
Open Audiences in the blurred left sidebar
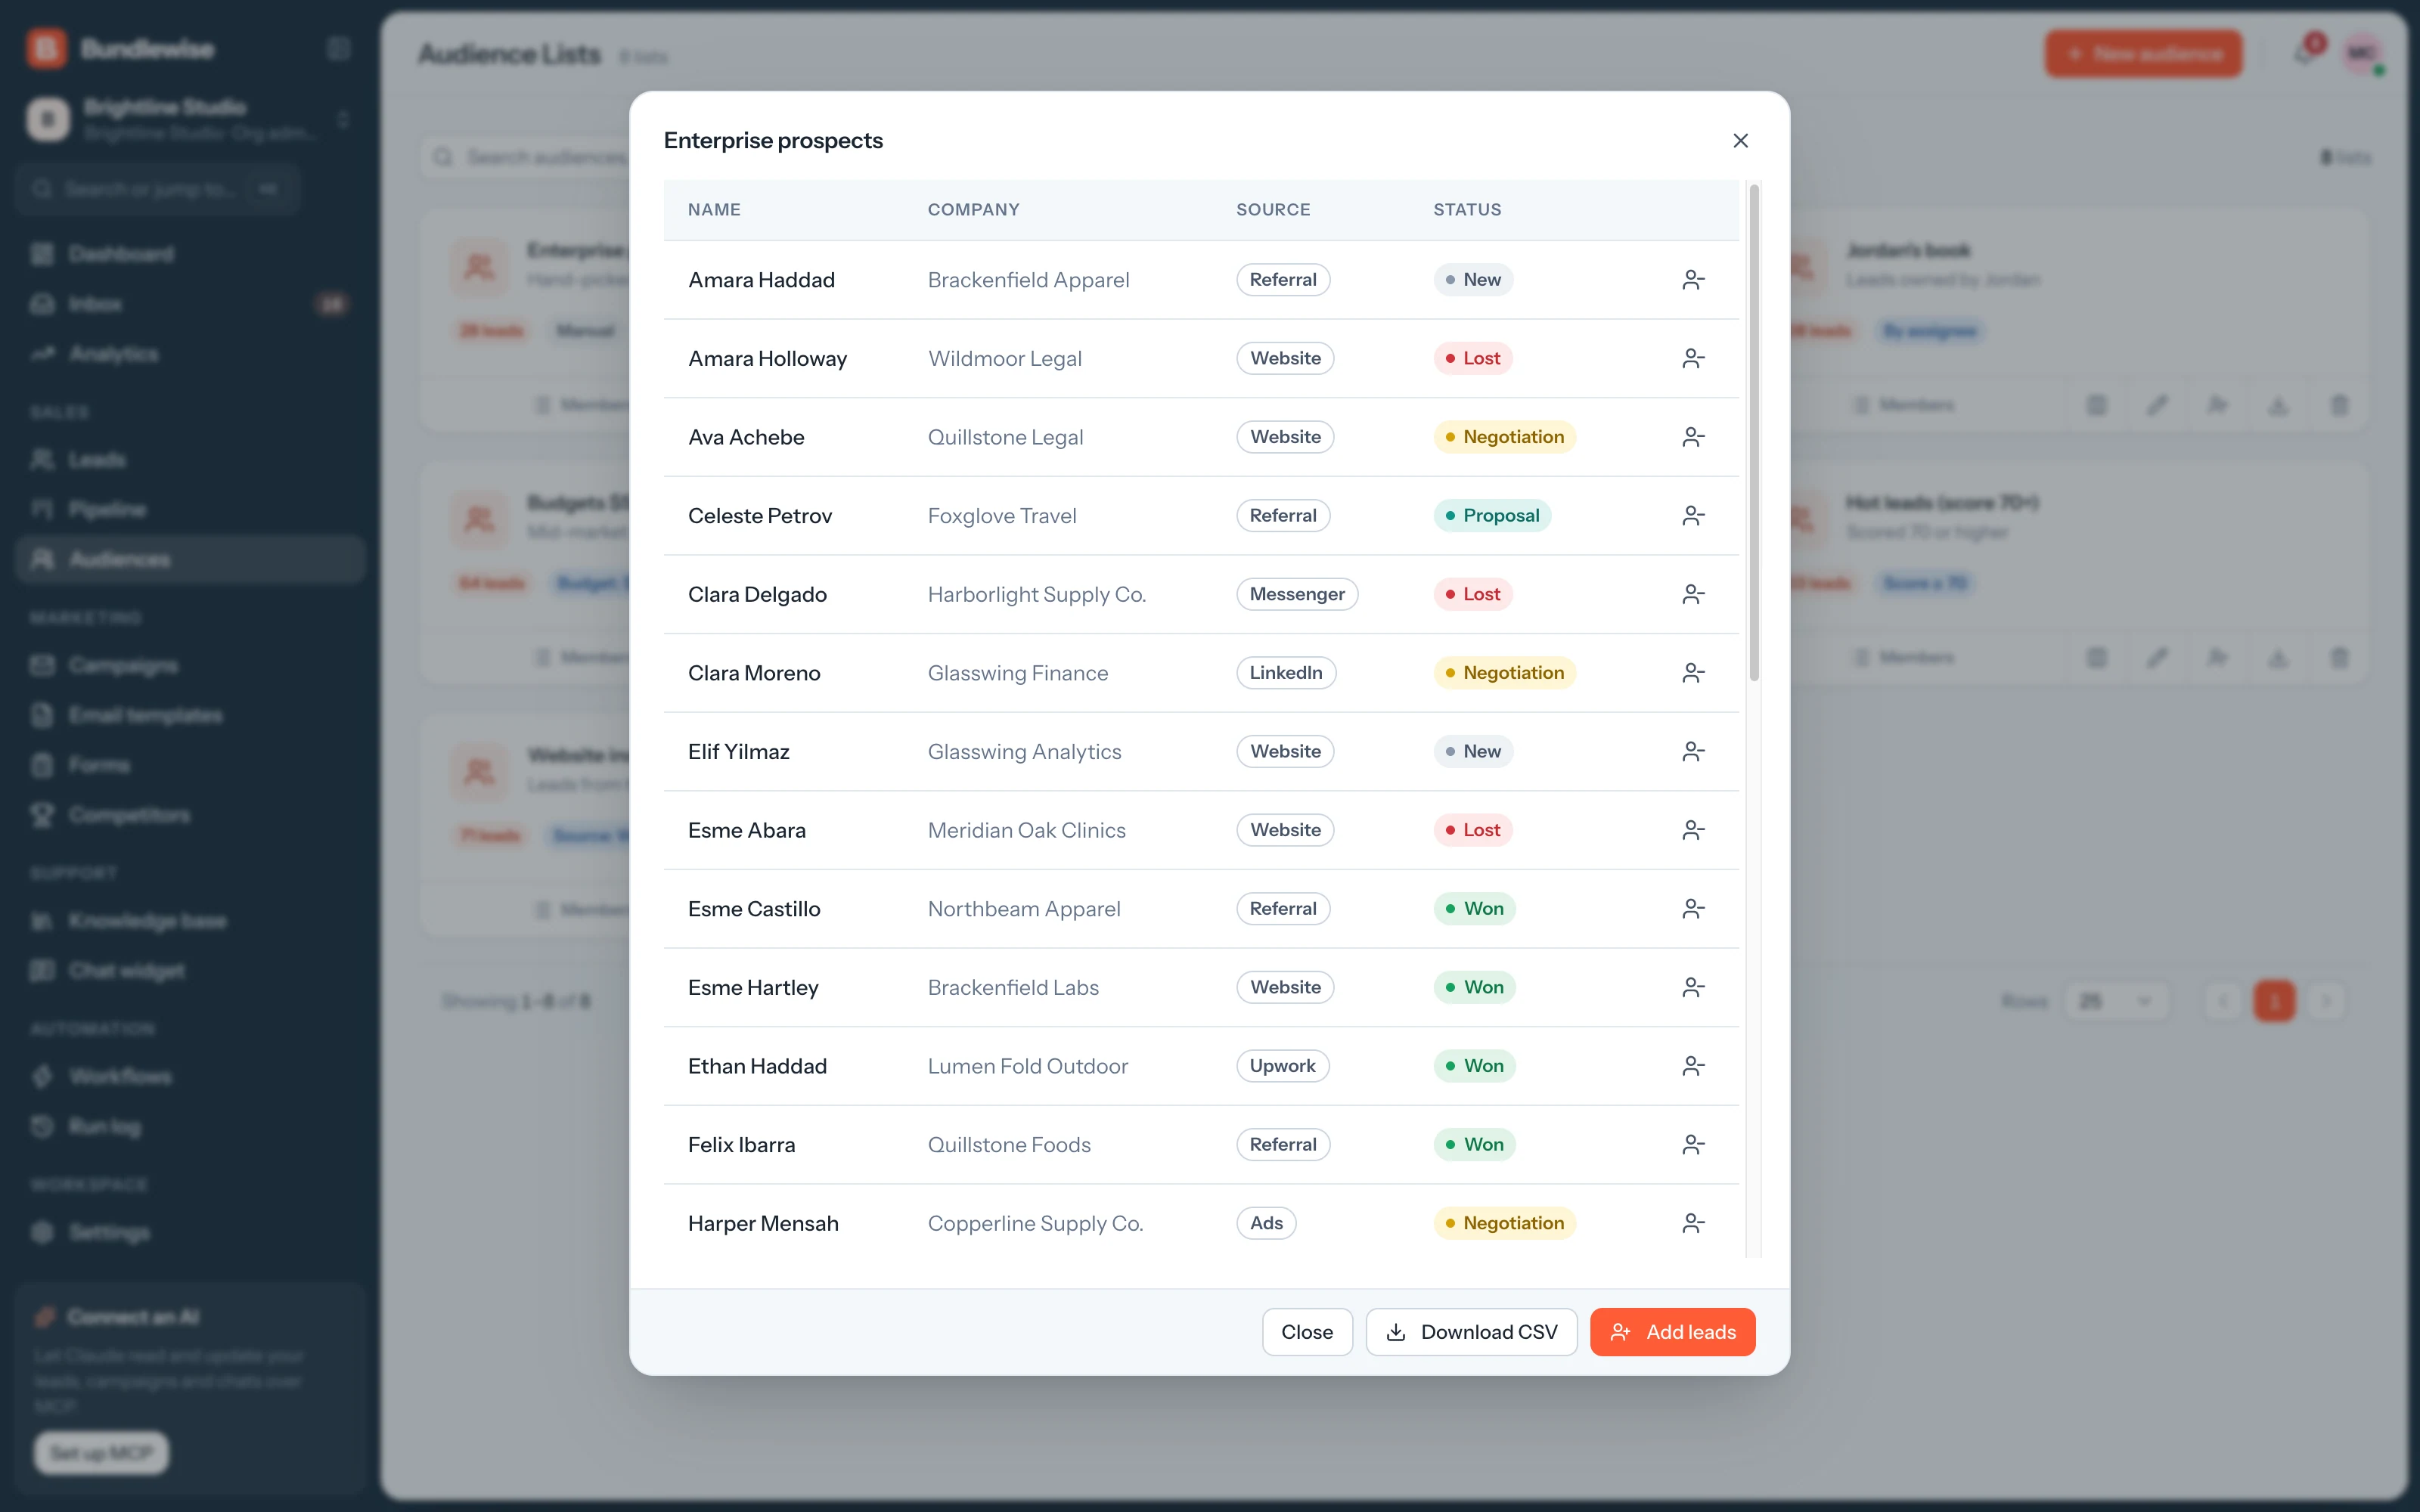point(190,559)
